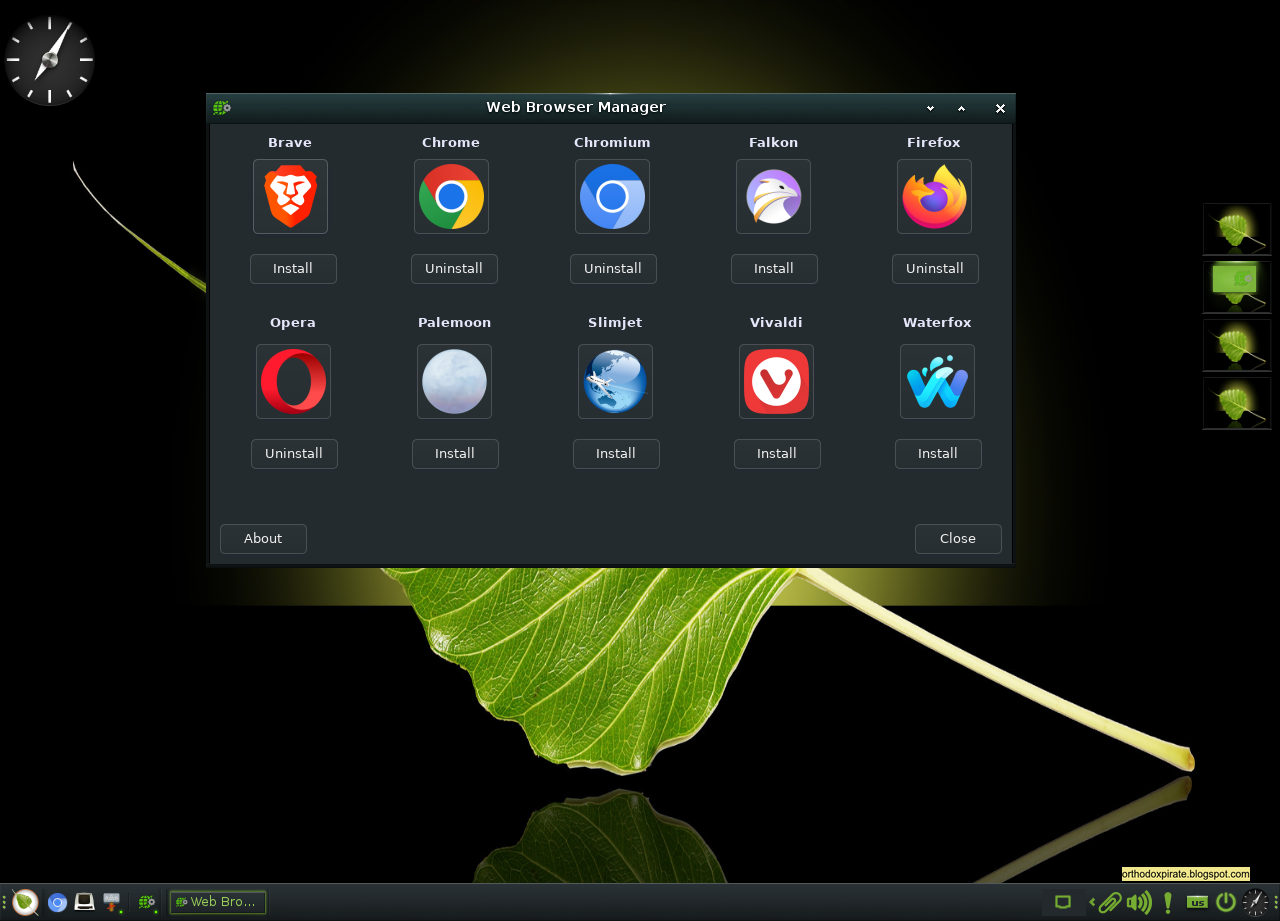The height and width of the screenshot is (921, 1280).
Task: Click the Palemoon label text
Action: [454, 323]
